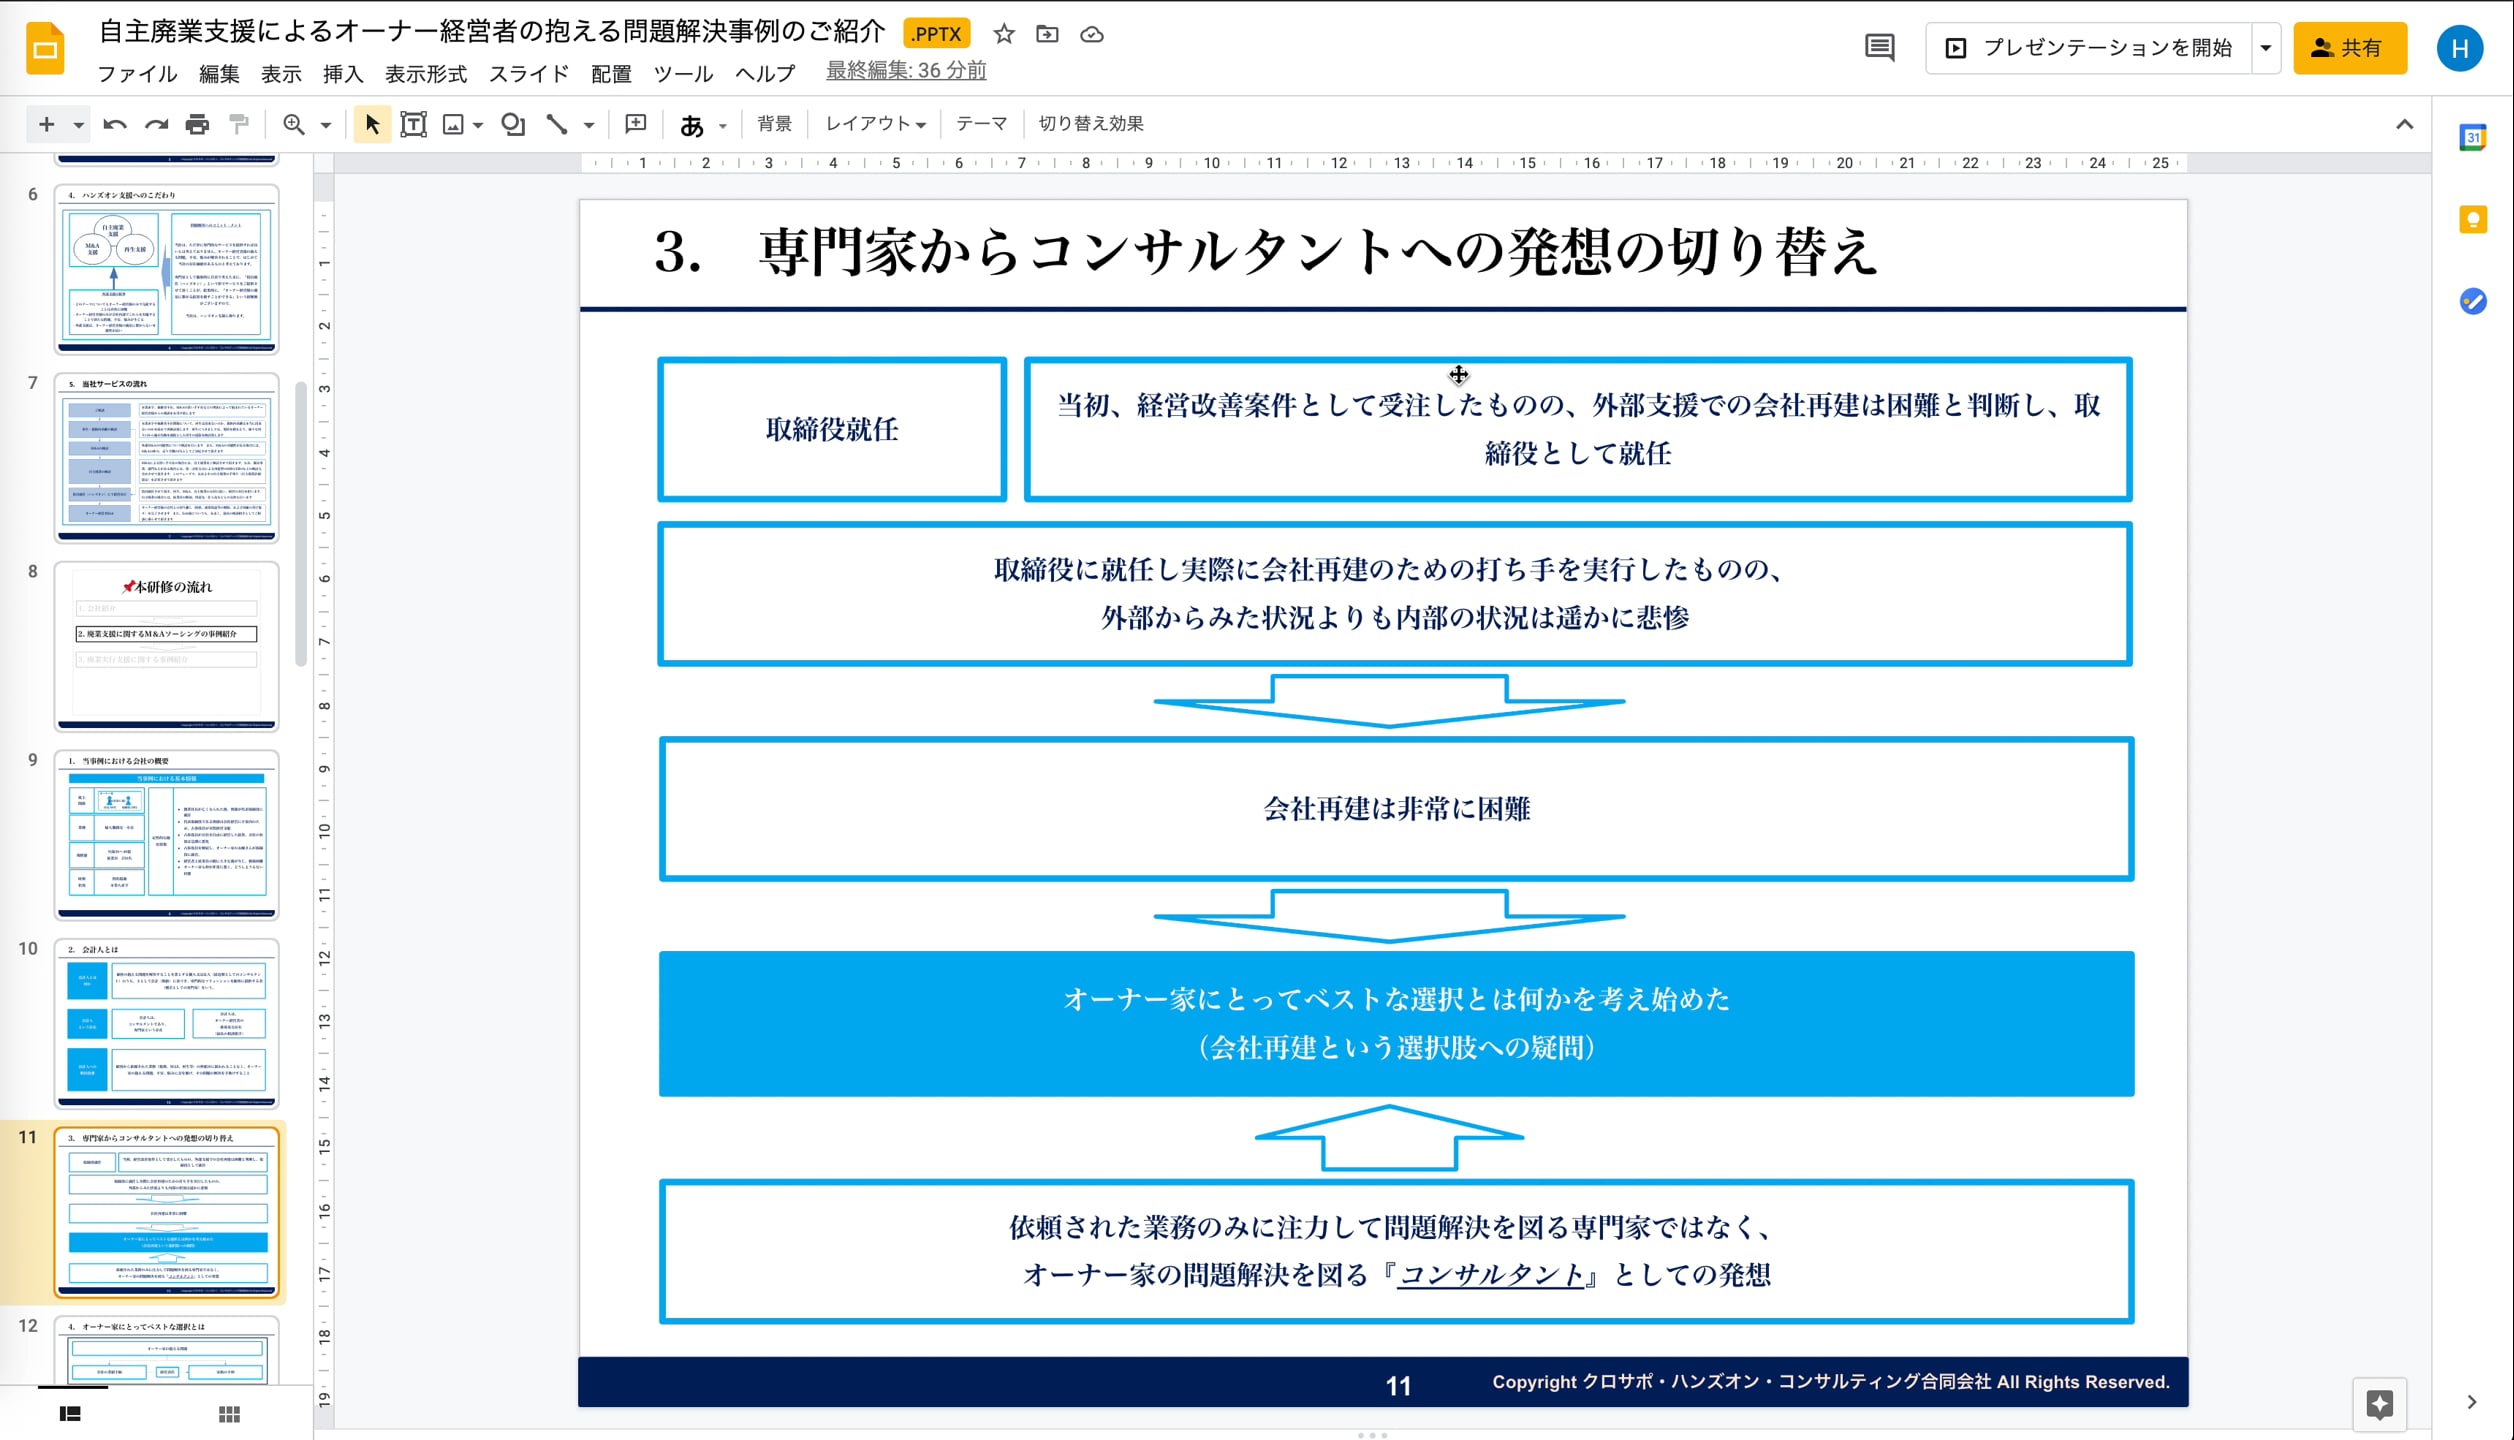2514x1440 pixels.
Task: Click the print icon
Action: [x=196, y=124]
